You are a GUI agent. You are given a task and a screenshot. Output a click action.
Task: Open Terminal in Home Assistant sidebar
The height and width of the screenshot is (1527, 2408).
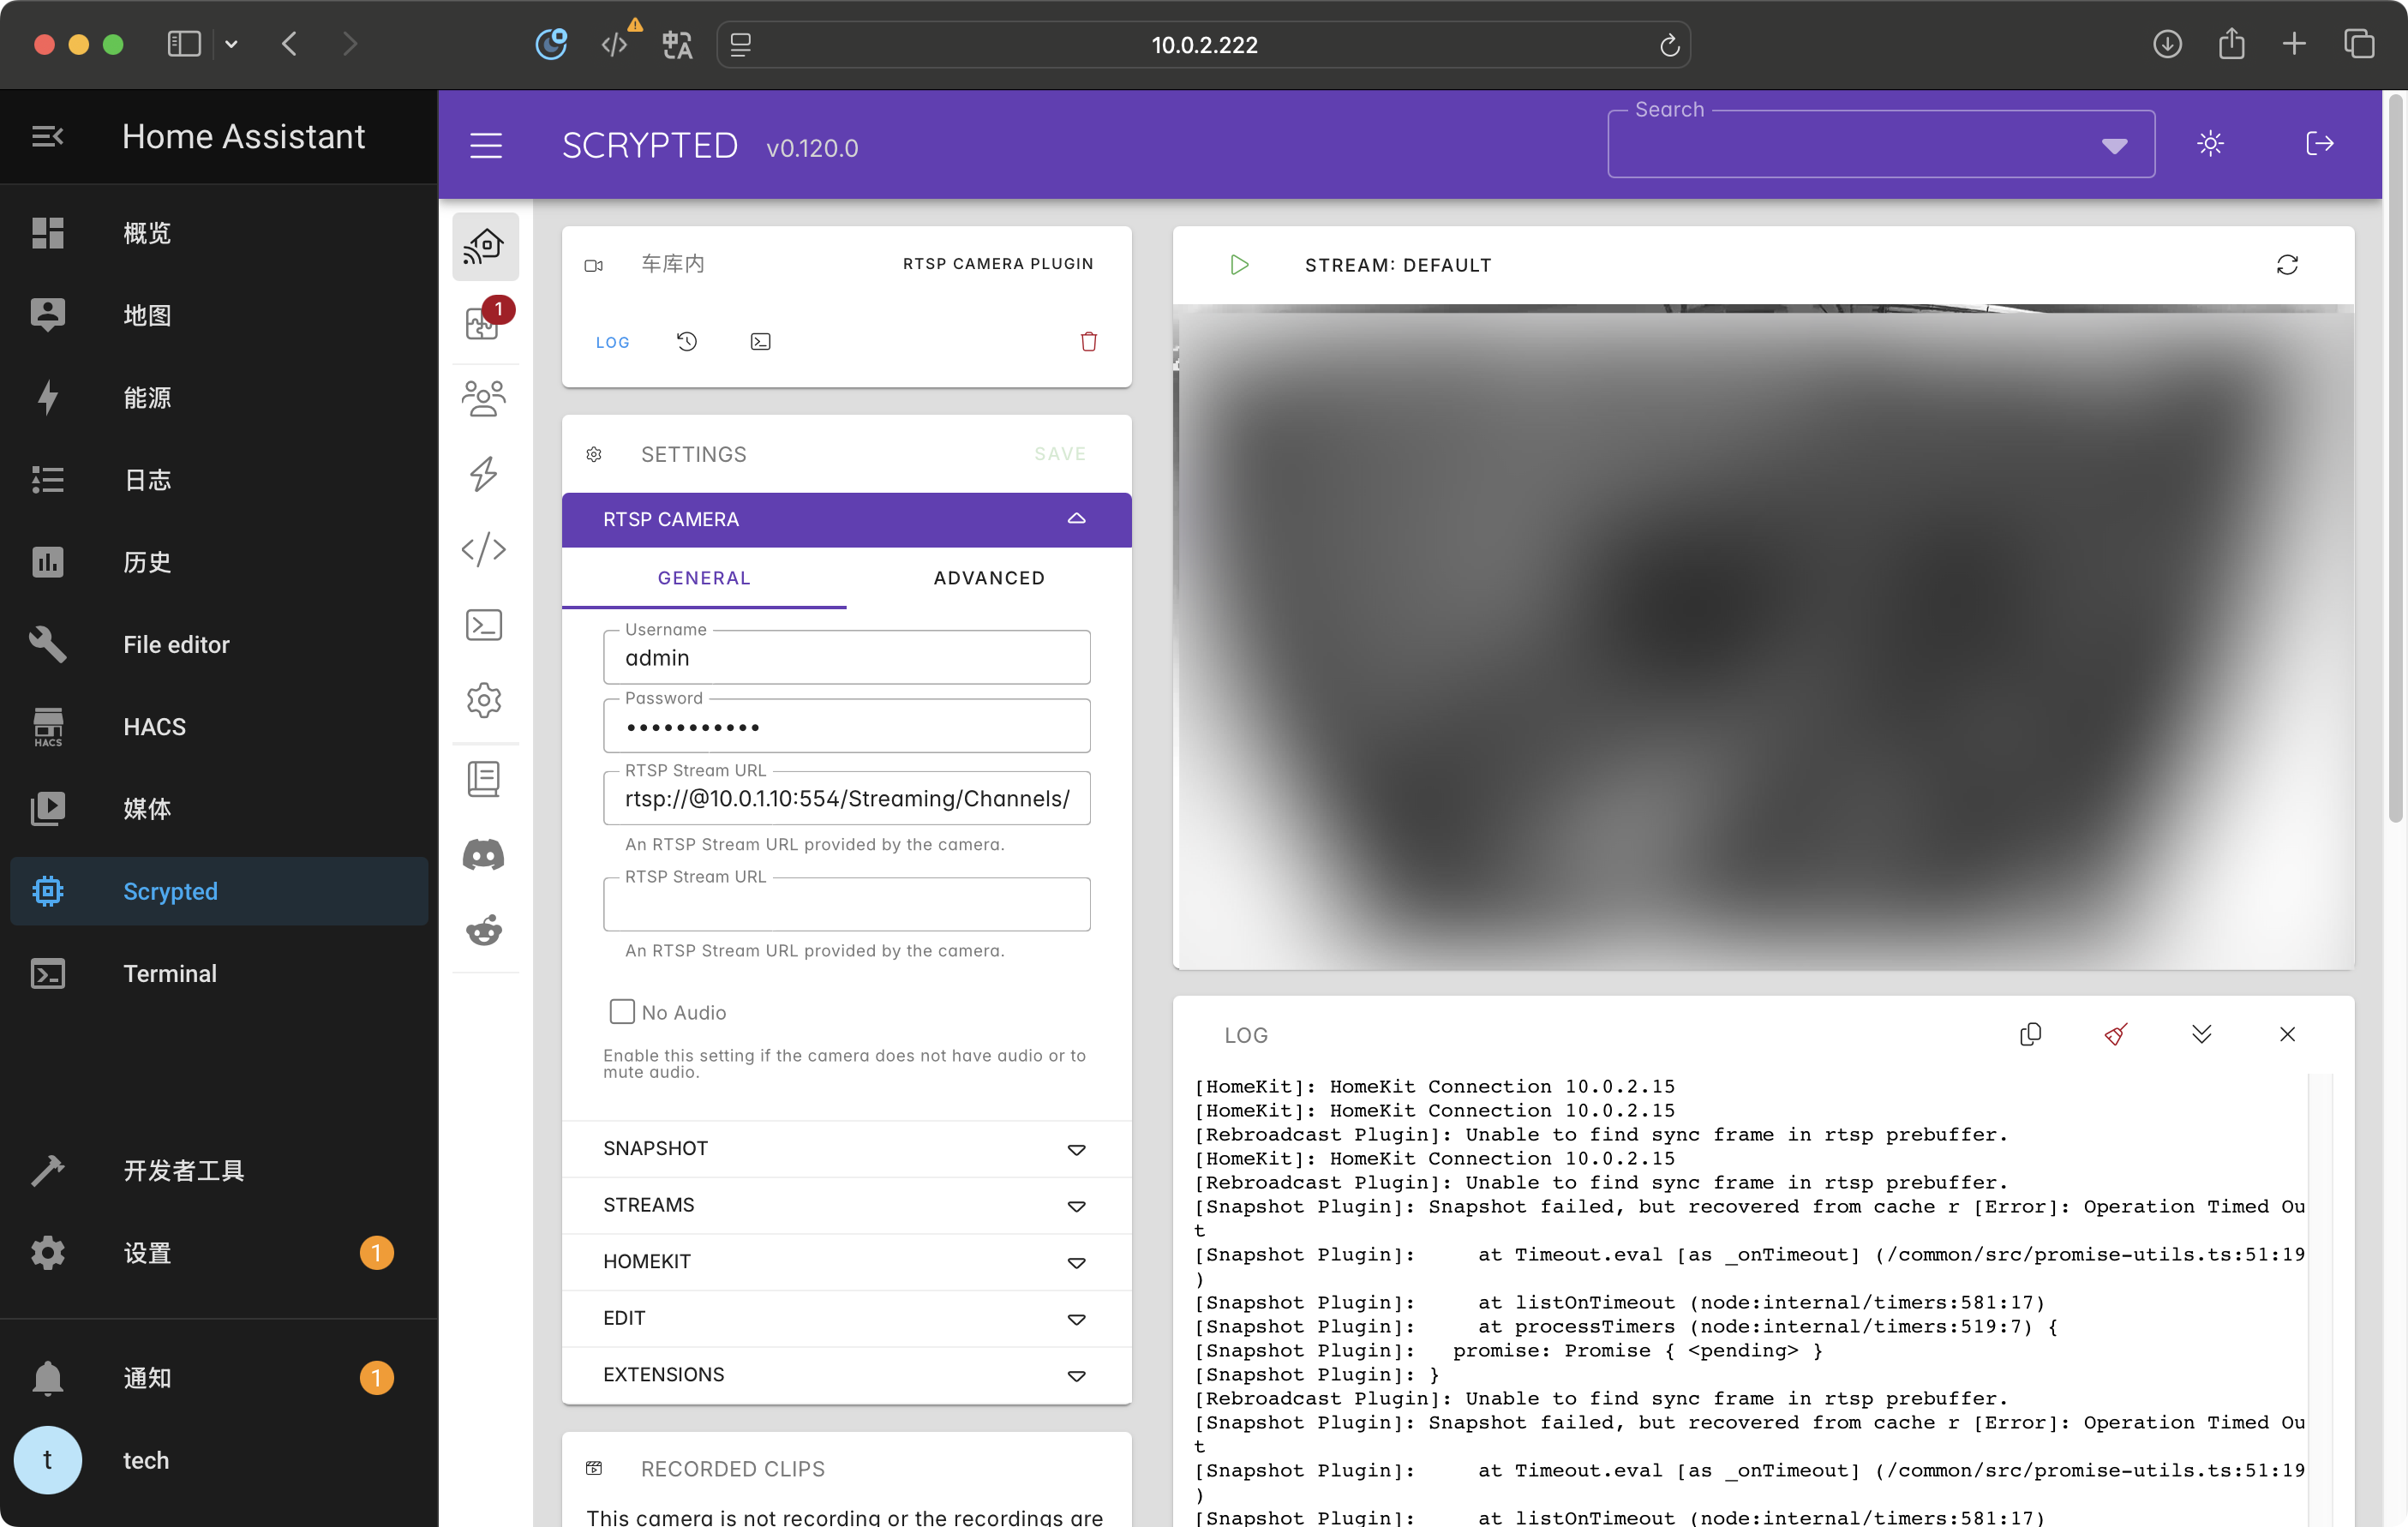click(x=219, y=973)
